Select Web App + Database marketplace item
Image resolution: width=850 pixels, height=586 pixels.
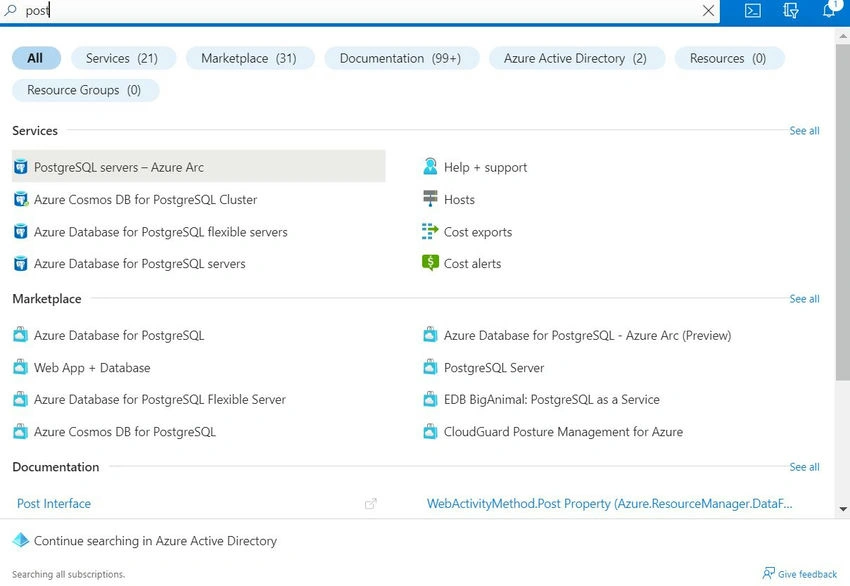92,368
